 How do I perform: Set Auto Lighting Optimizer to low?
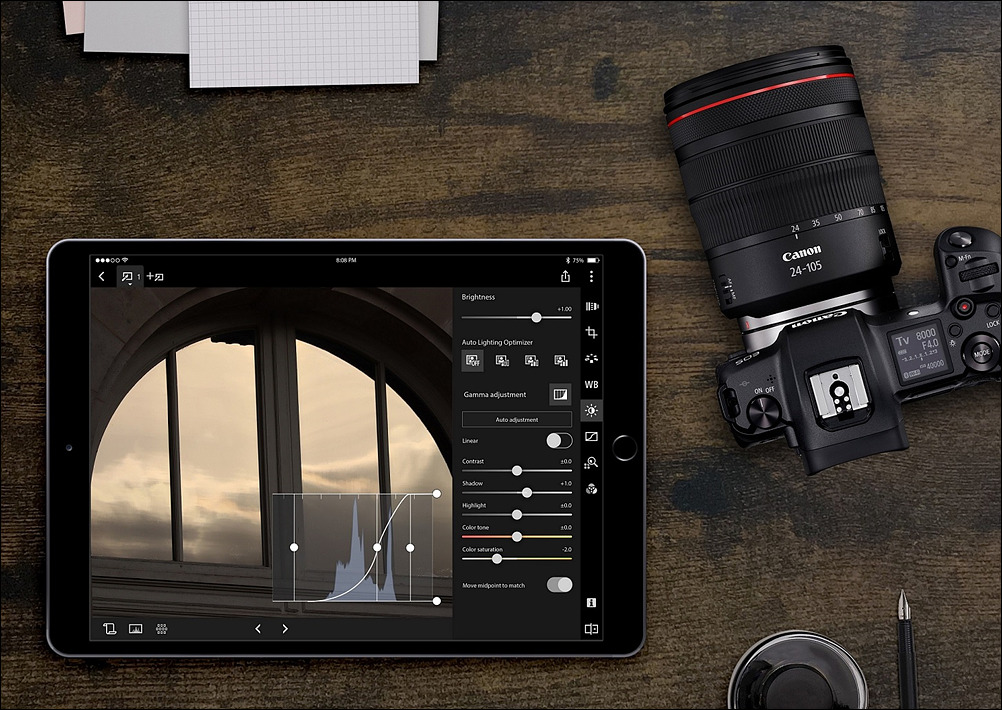click(x=502, y=361)
